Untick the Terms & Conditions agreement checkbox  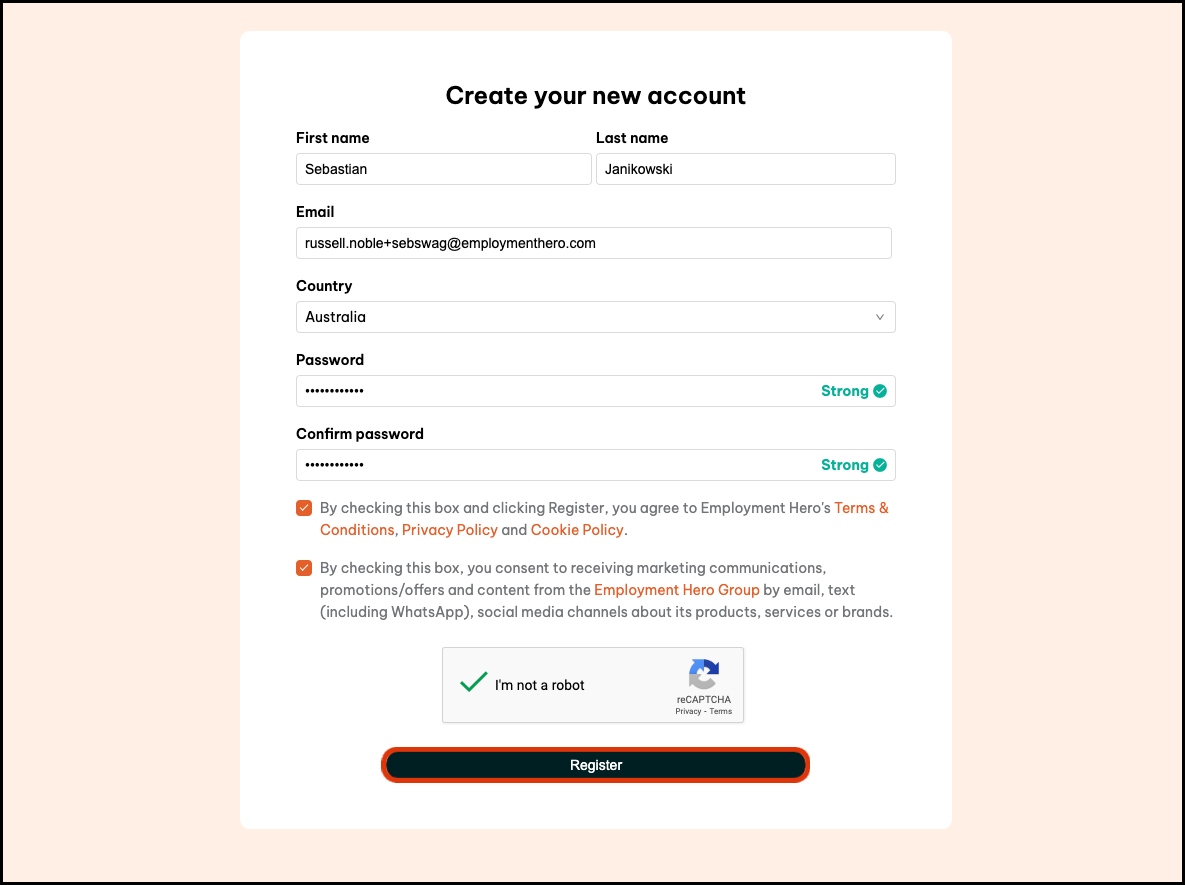(304, 508)
